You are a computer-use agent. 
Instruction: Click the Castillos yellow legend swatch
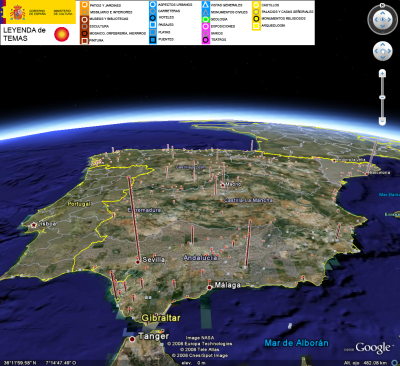coord(256,5)
